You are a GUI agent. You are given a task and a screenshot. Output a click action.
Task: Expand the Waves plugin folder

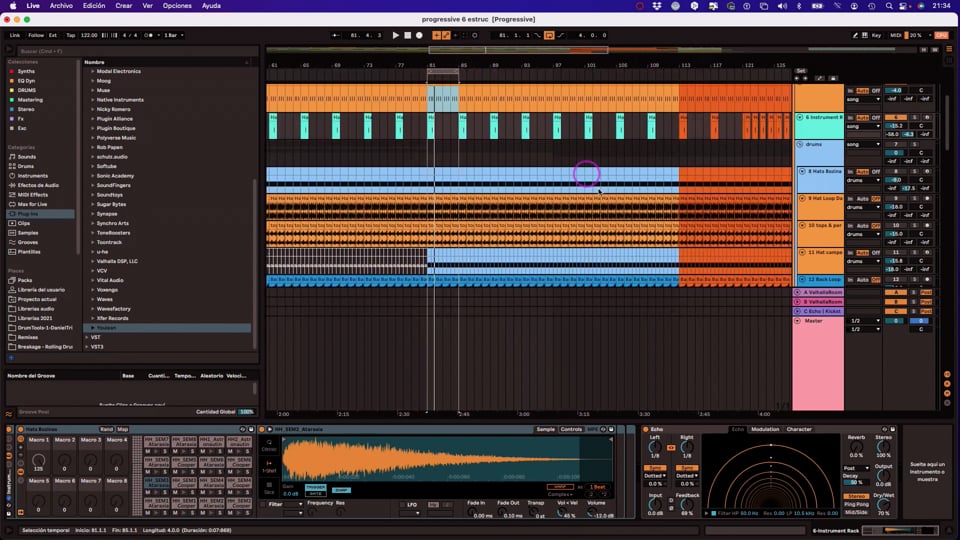[x=92, y=299]
